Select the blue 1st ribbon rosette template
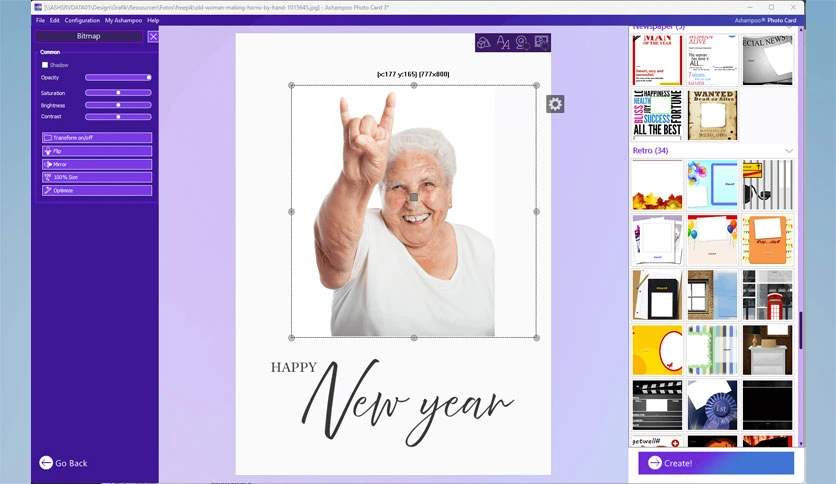 pyautogui.click(x=712, y=405)
